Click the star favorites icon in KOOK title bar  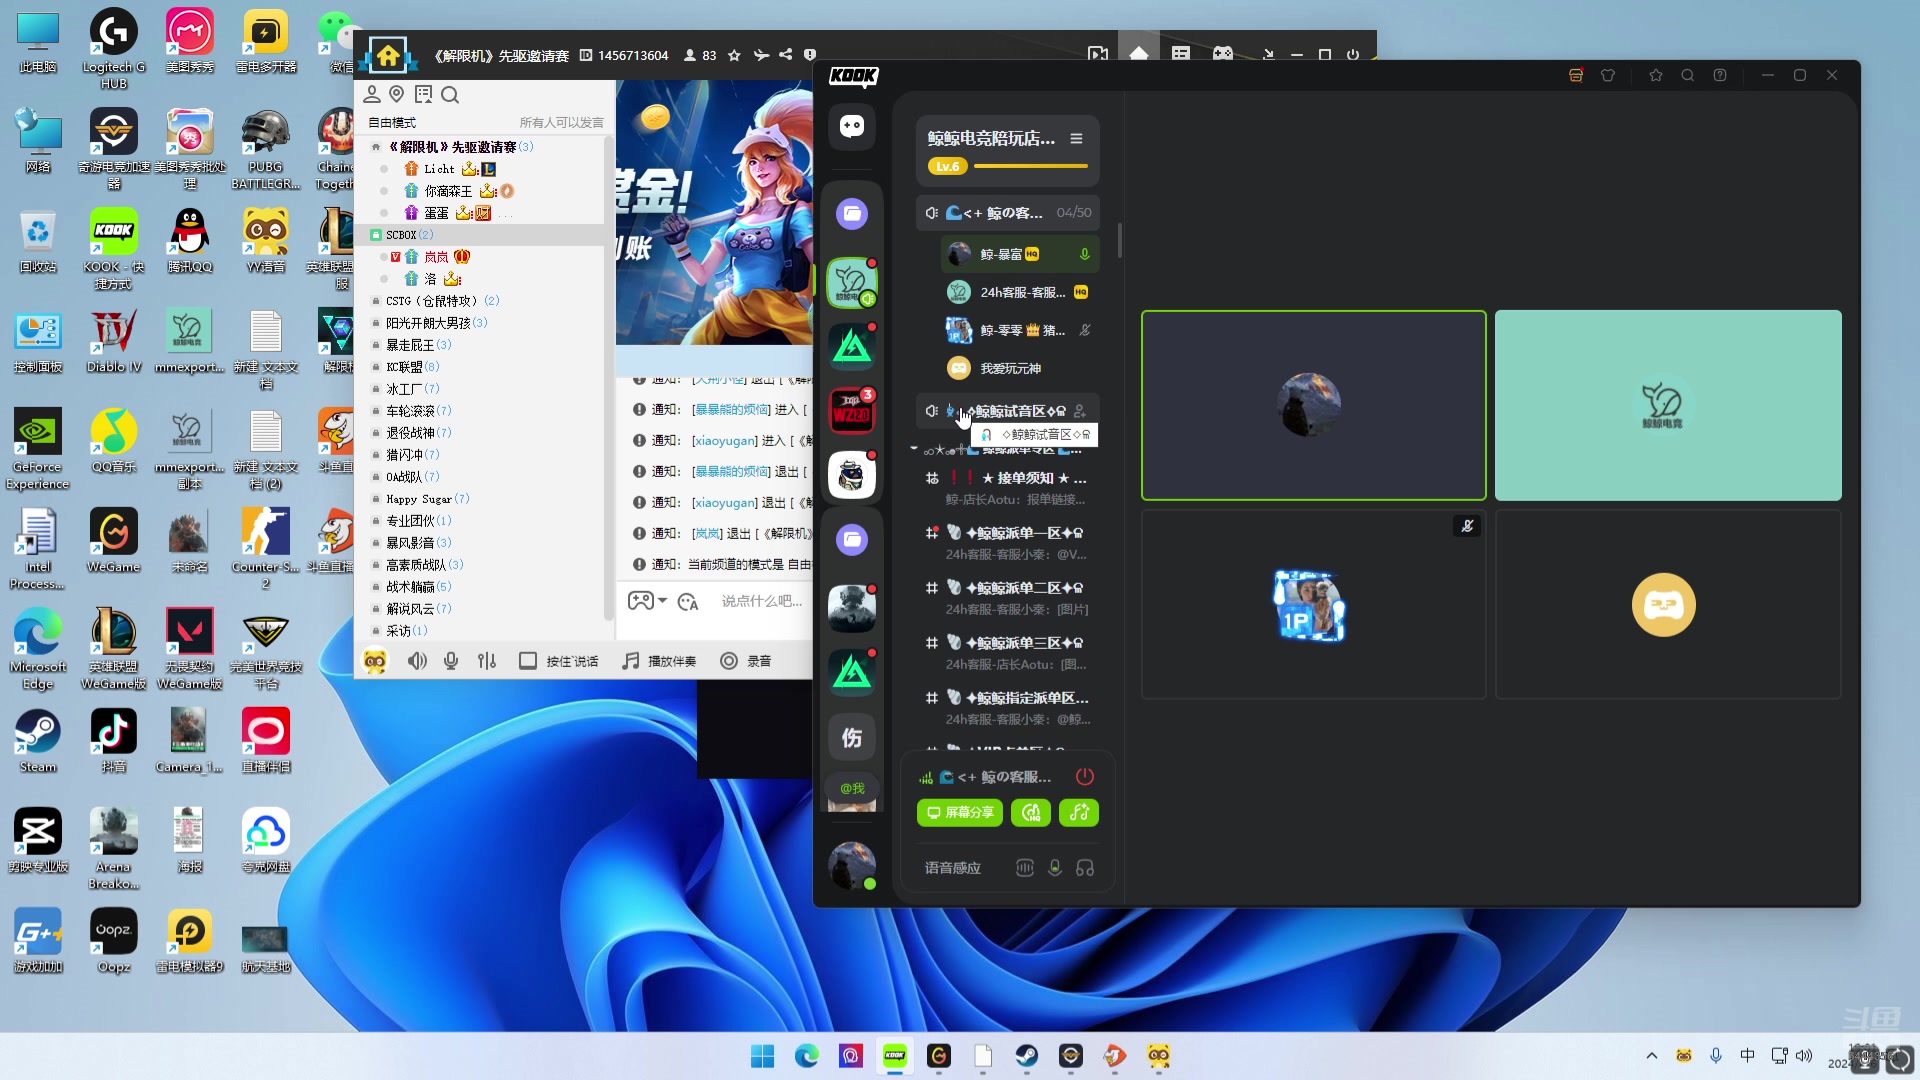pos(1656,76)
